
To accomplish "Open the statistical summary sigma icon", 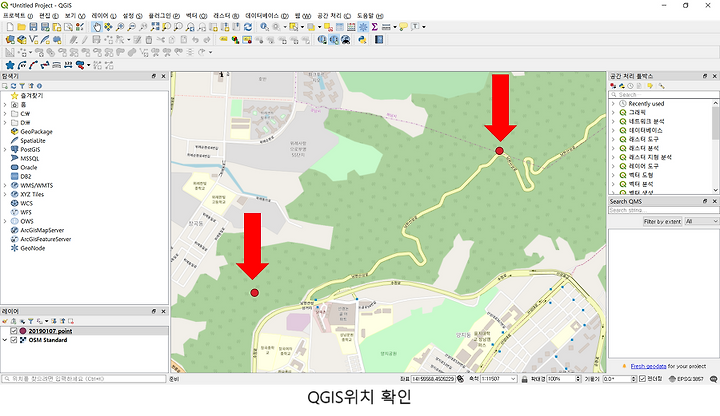I will click(374, 27).
